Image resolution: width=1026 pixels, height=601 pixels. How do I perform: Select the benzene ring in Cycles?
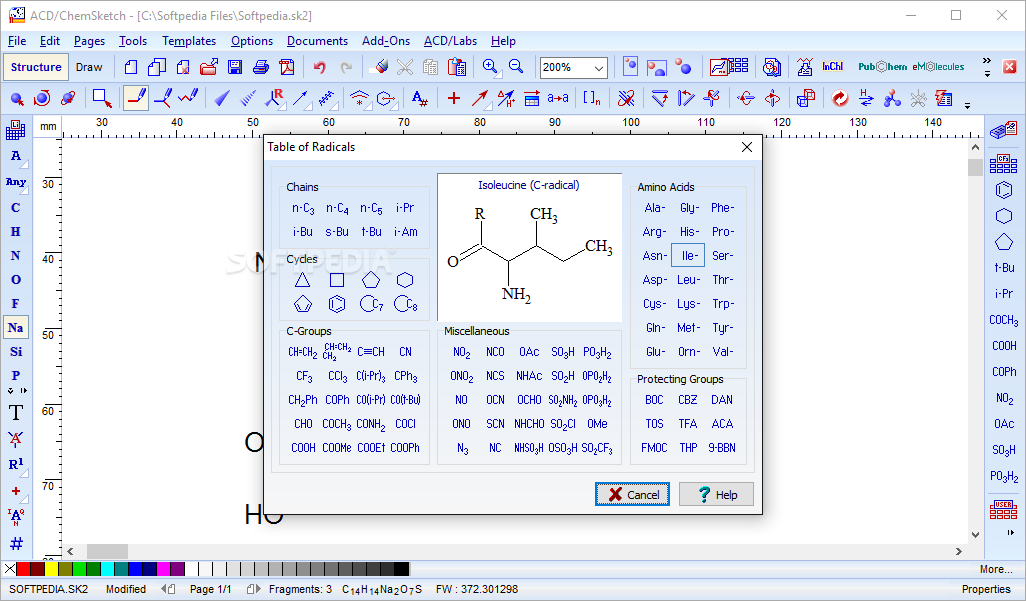[337, 304]
